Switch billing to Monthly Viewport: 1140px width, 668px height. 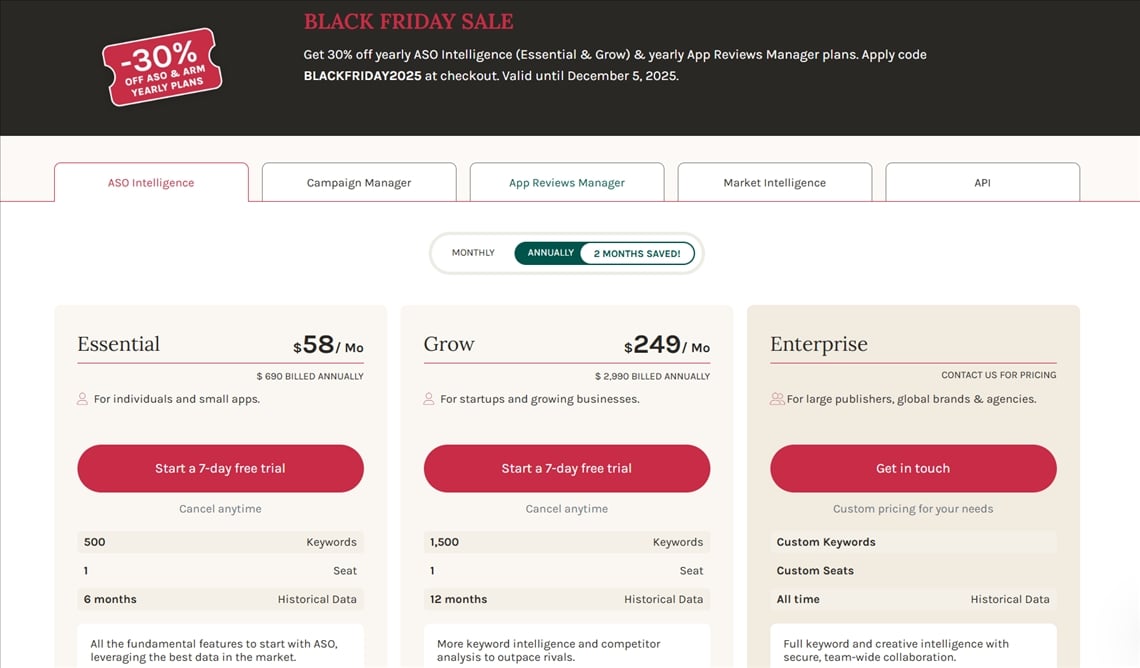tap(473, 253)
